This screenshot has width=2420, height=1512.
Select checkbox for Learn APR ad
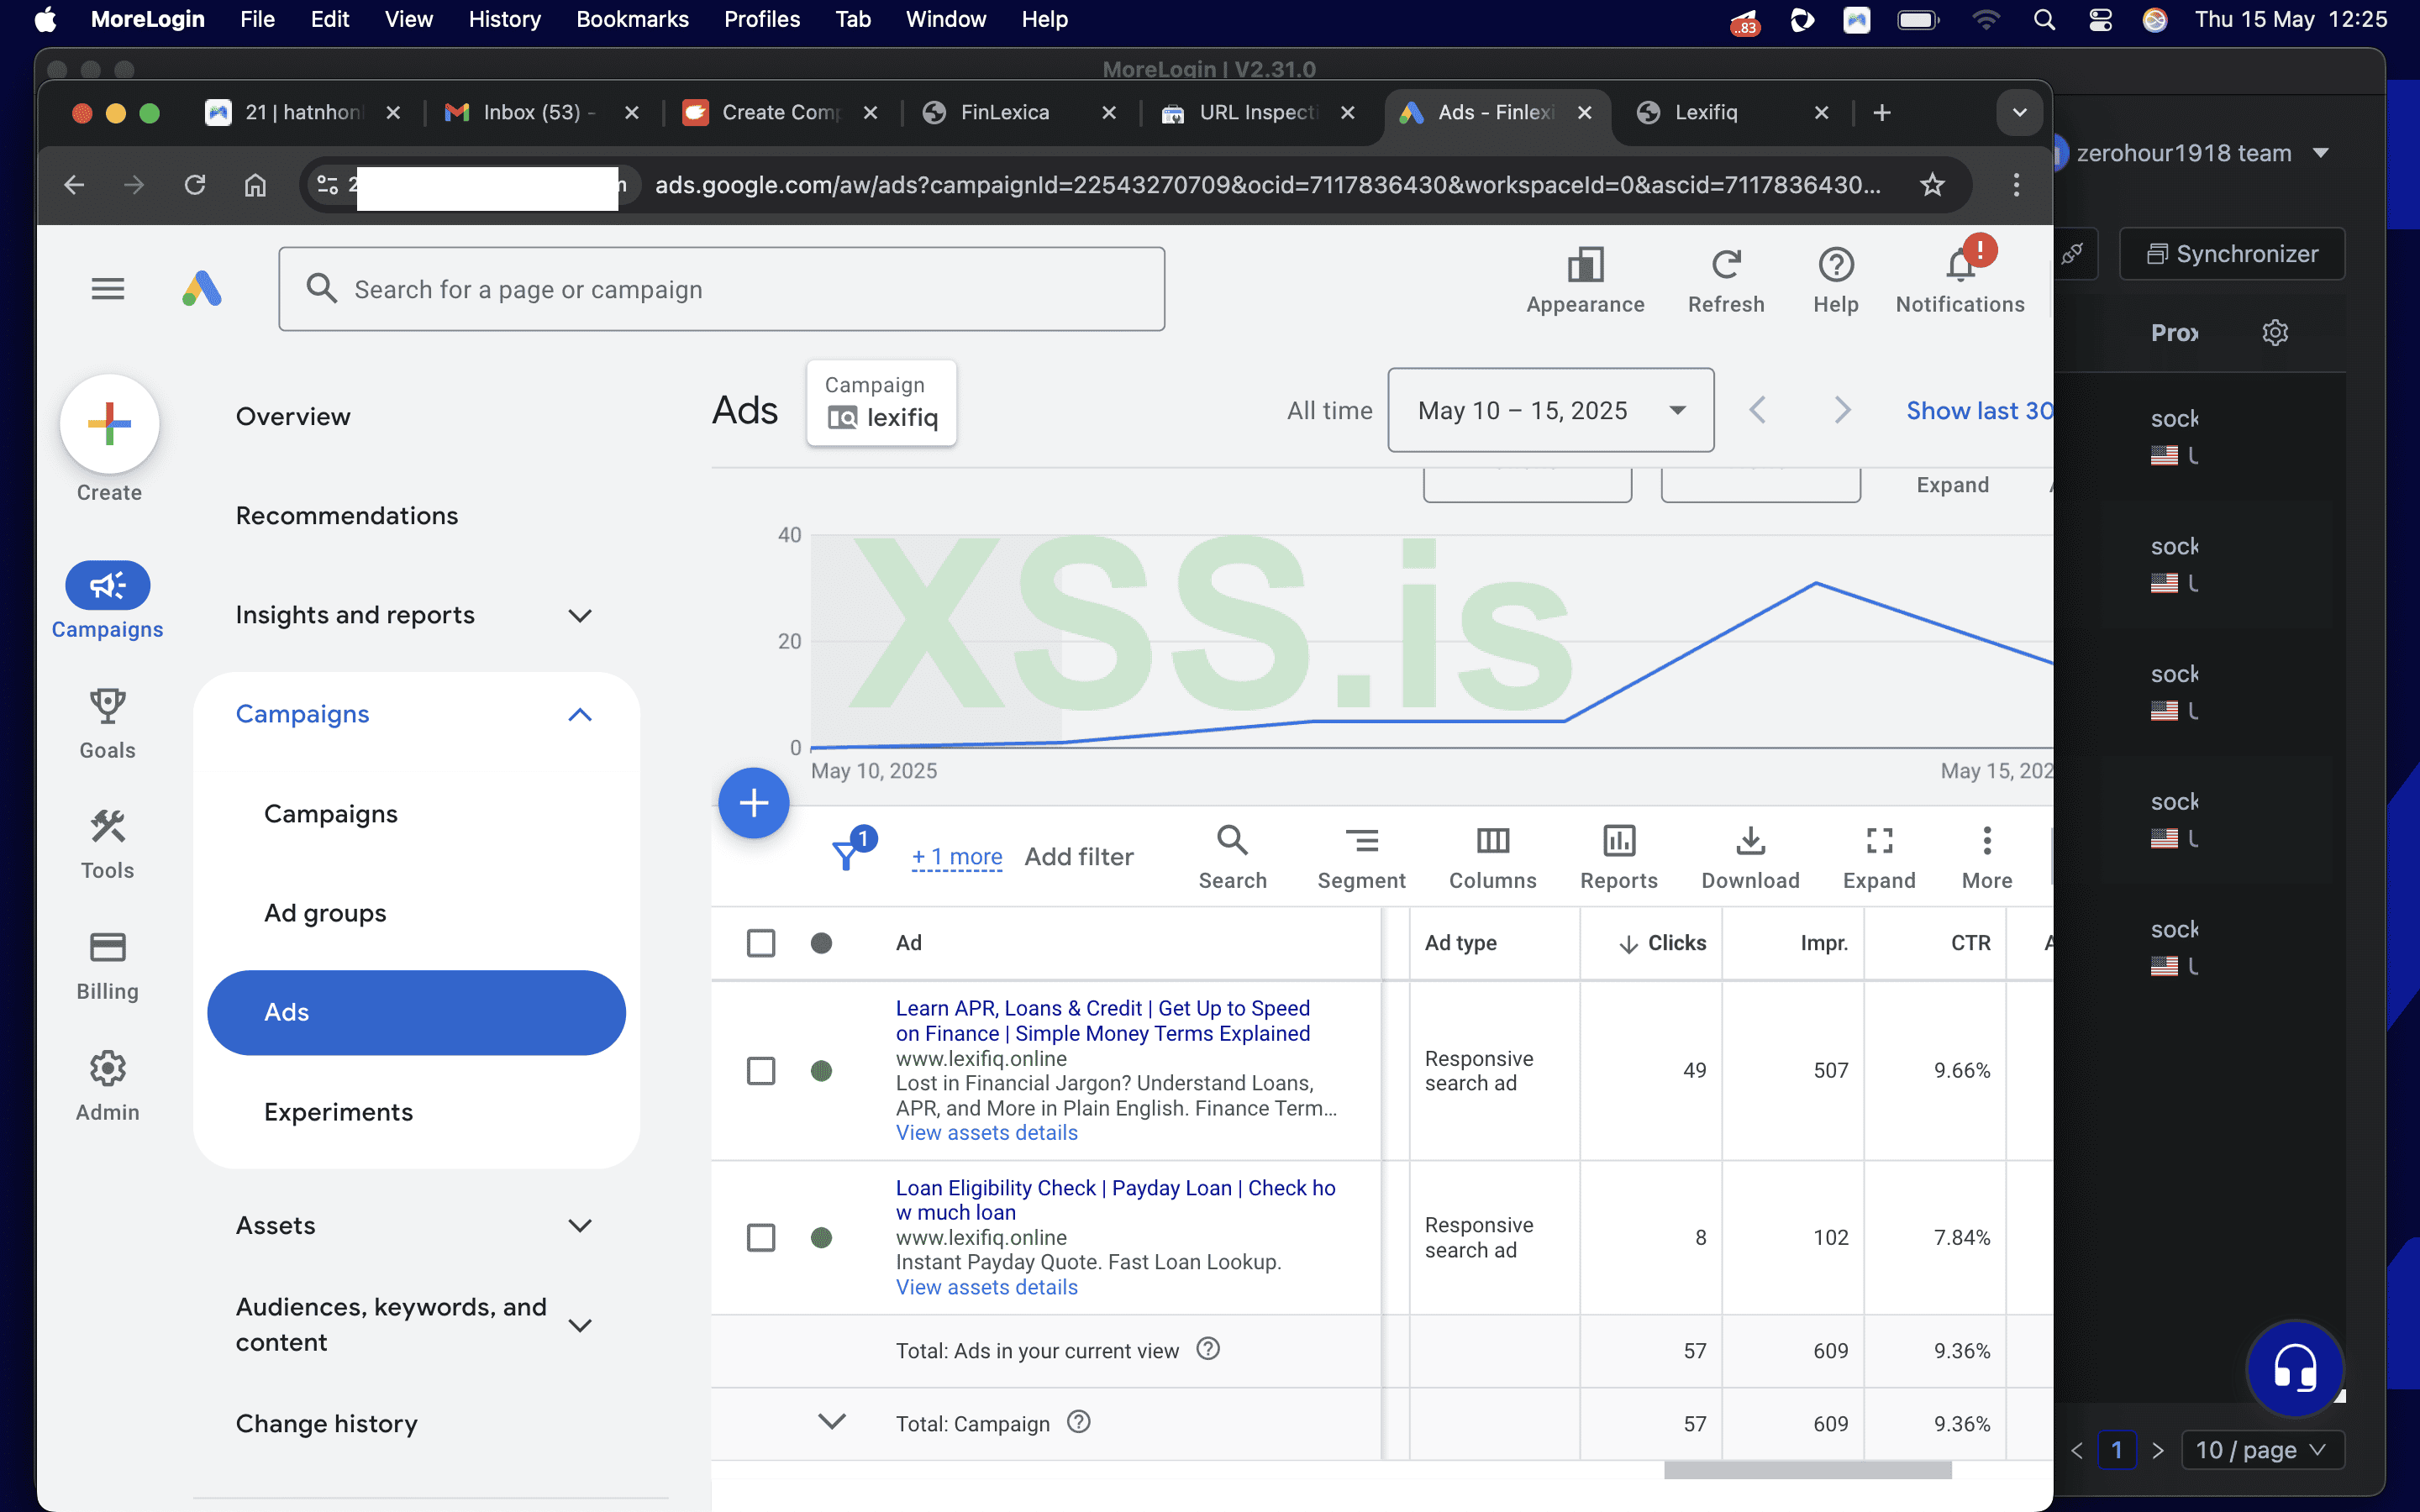coord(761,1071)
